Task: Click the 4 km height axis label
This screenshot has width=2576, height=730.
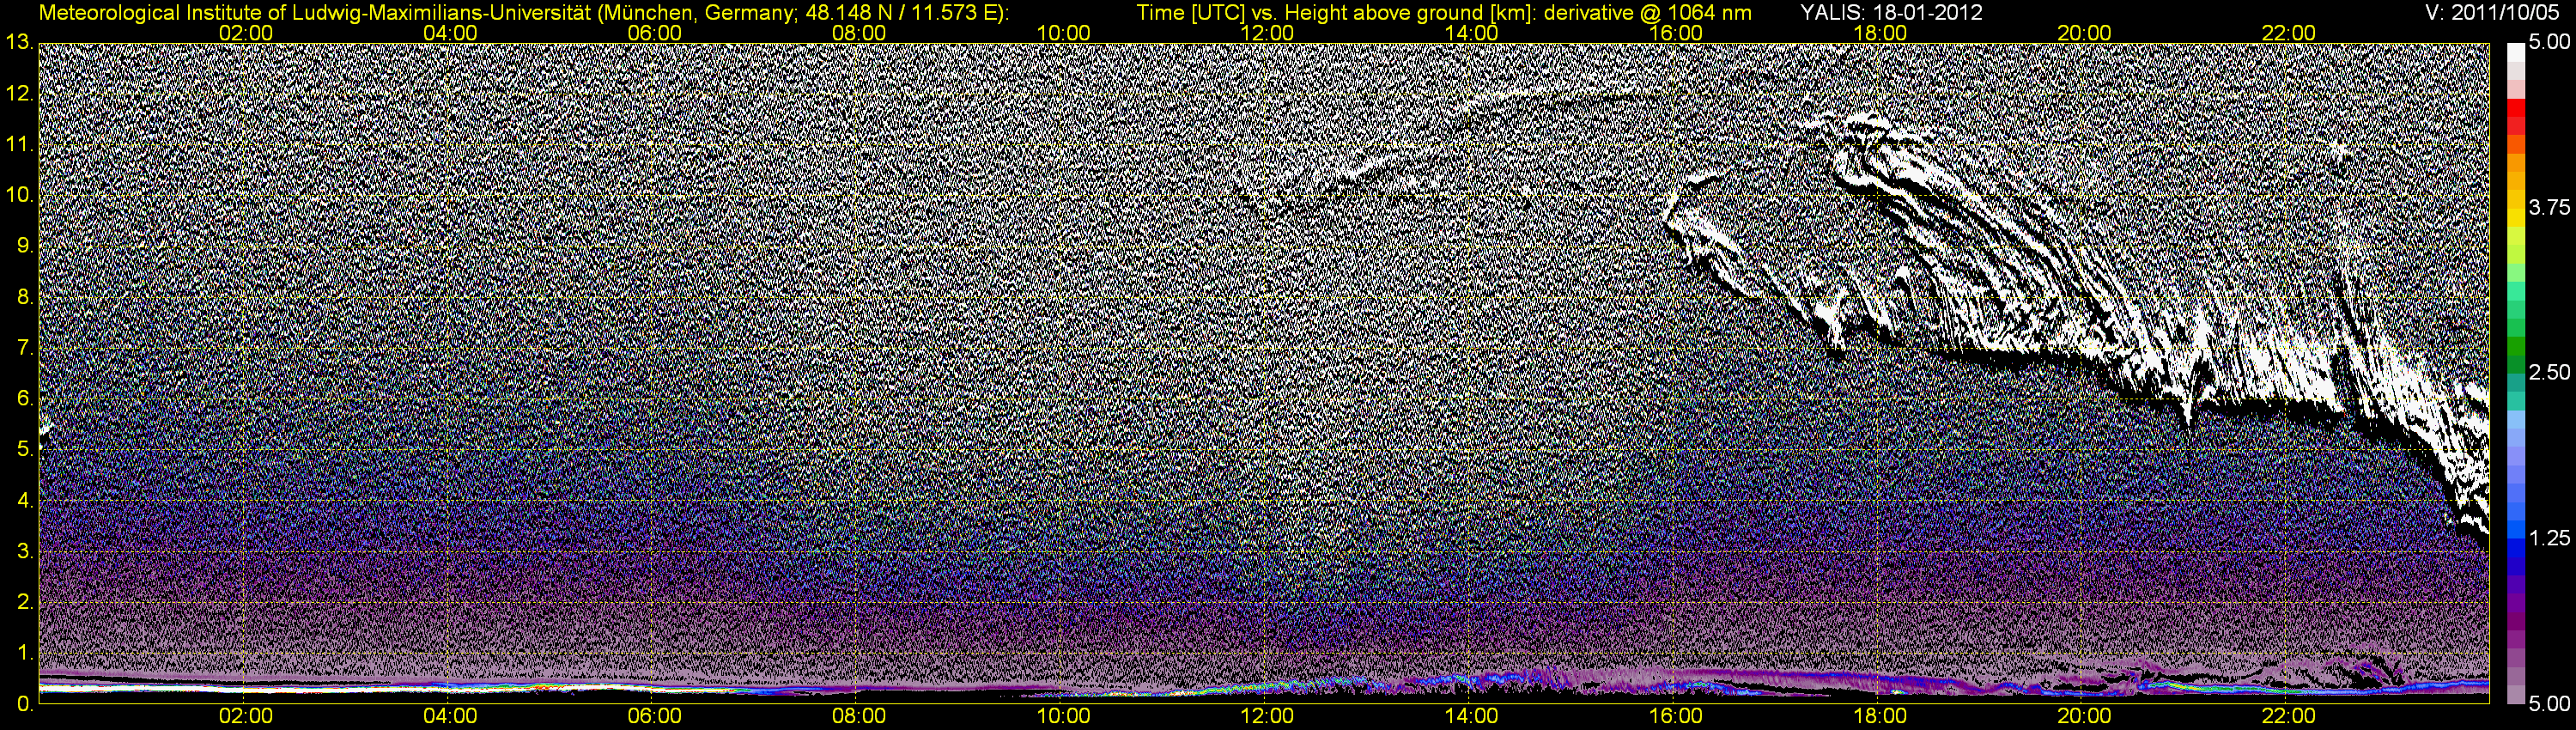Action: click(26, 501)
